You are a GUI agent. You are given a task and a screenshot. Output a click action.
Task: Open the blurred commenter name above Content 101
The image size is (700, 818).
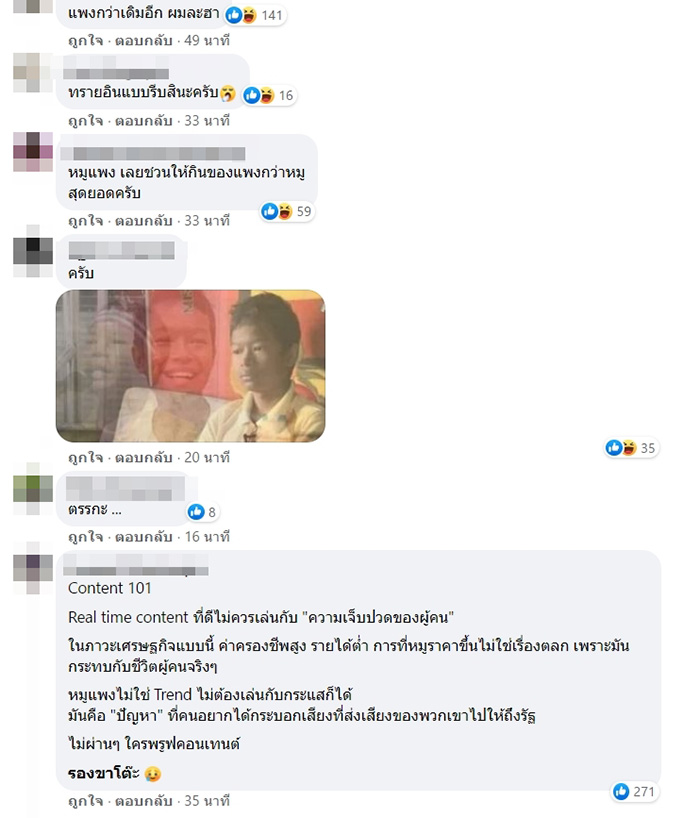pyautogui.click(x=136, y=565)
